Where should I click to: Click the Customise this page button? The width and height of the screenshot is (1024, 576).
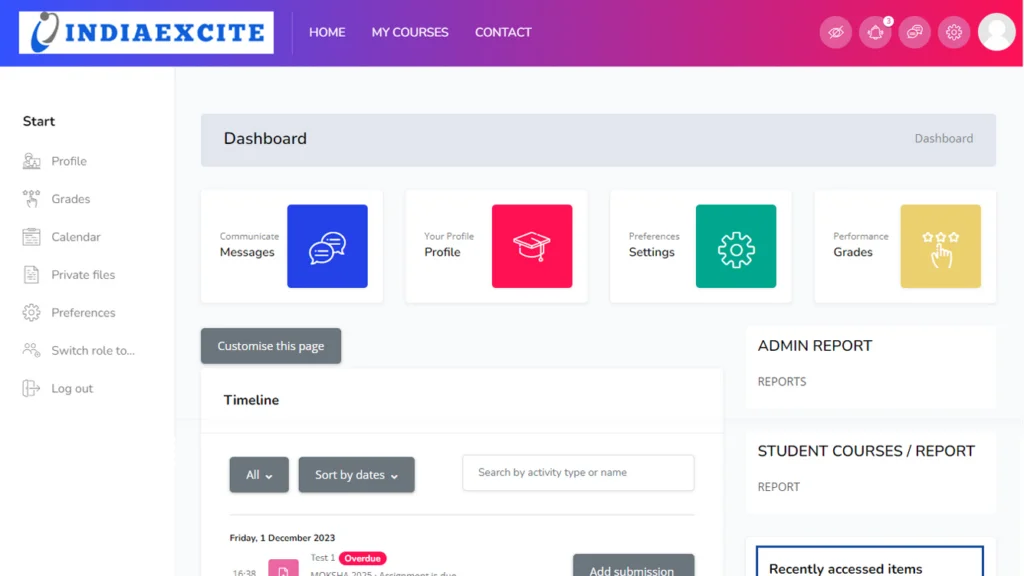[271, 346]
